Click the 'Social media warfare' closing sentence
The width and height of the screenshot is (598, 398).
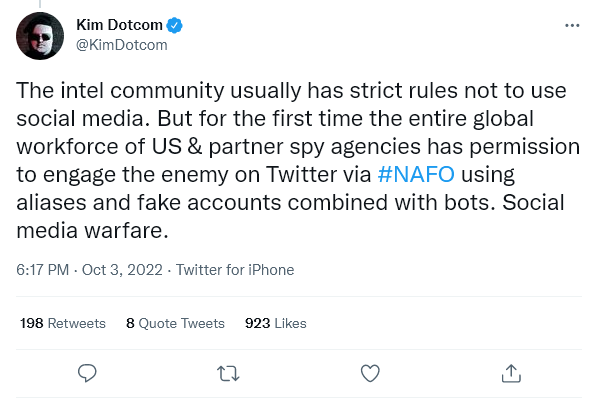click(290, 216)
